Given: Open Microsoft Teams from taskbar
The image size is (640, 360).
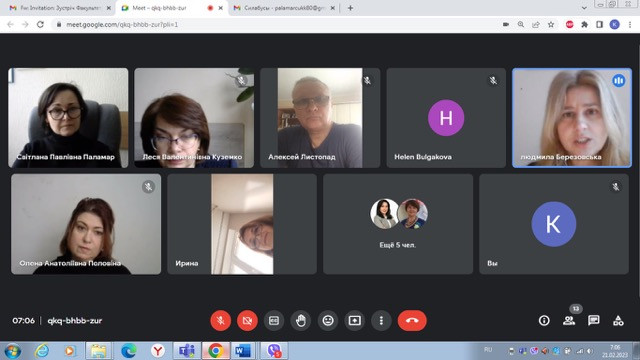Looking at the screenshot, I should pyautogui.click(x=187, y=351).
